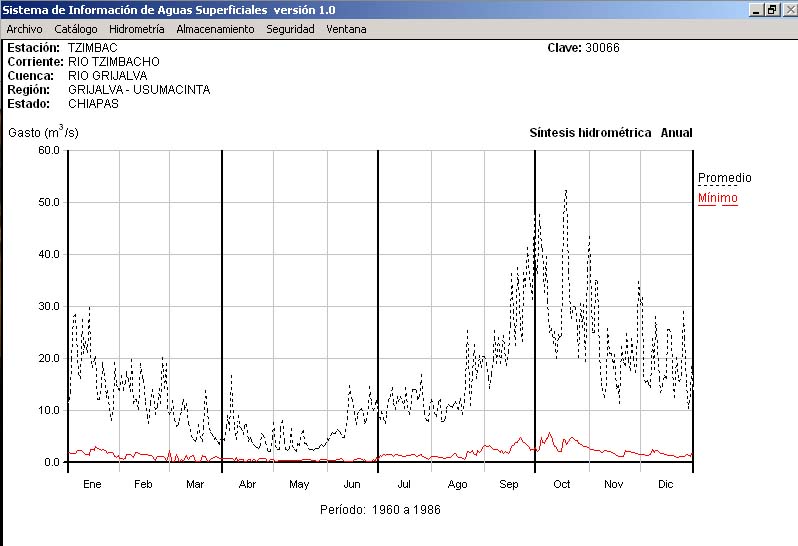Minimize the application window
Screen dimensions: 798x546
756,9
